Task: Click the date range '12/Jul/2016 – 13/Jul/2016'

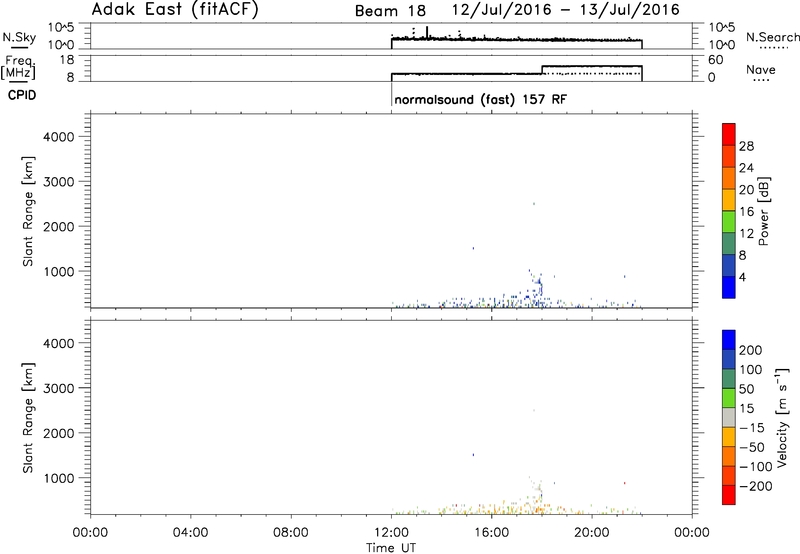Action: click(x=566, y=9)
